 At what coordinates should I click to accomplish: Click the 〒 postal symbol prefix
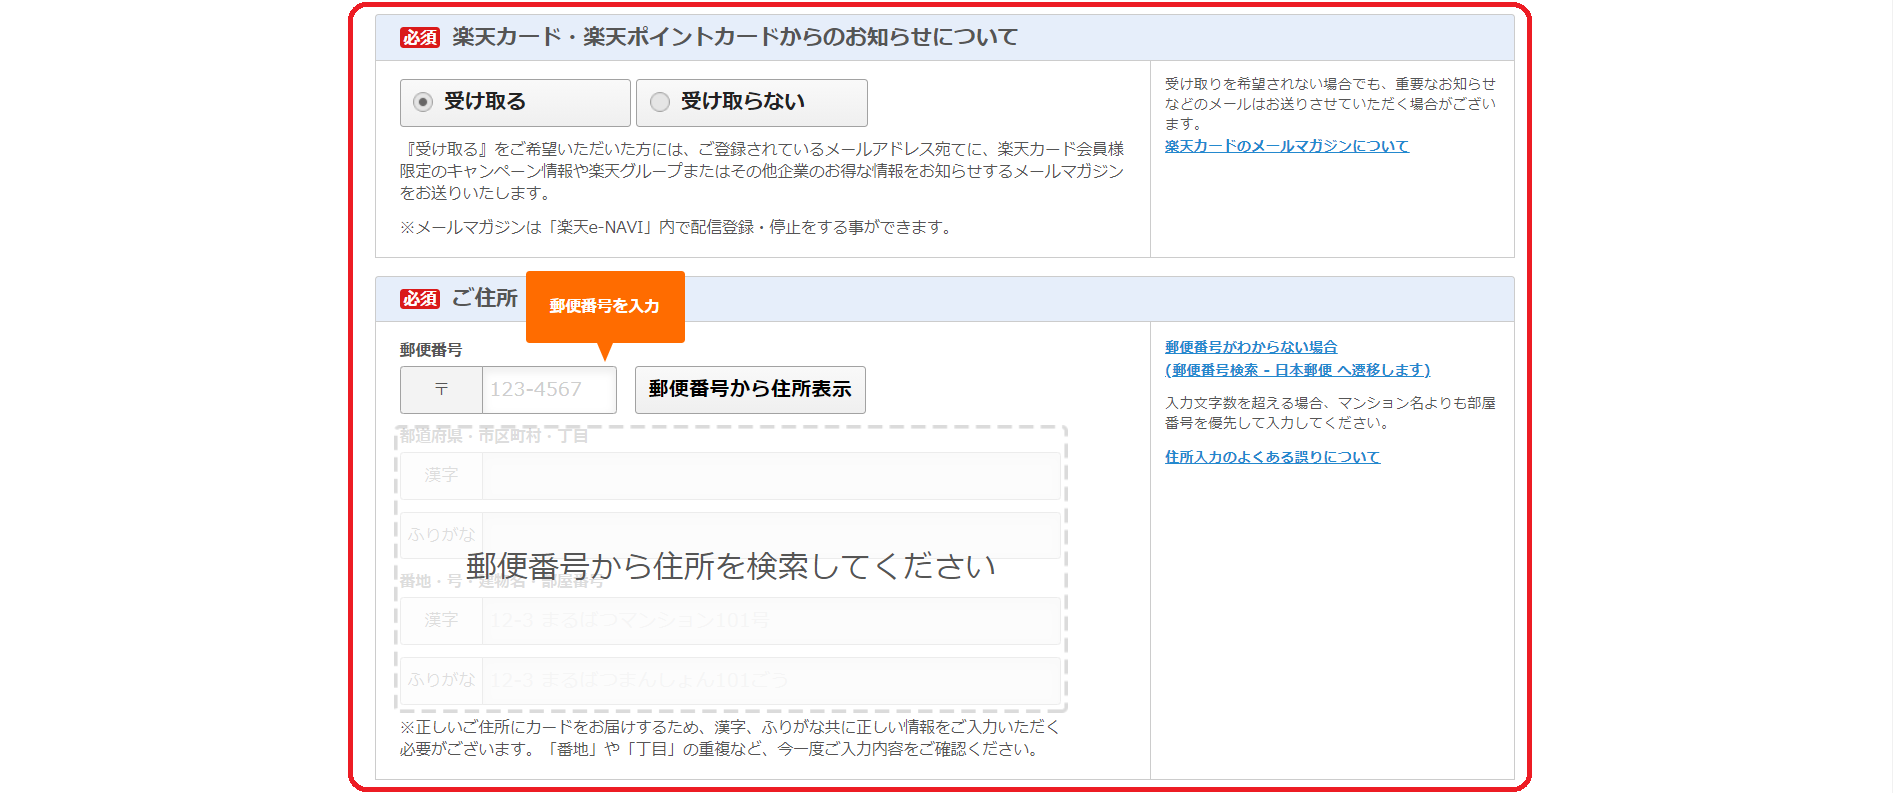441,390
